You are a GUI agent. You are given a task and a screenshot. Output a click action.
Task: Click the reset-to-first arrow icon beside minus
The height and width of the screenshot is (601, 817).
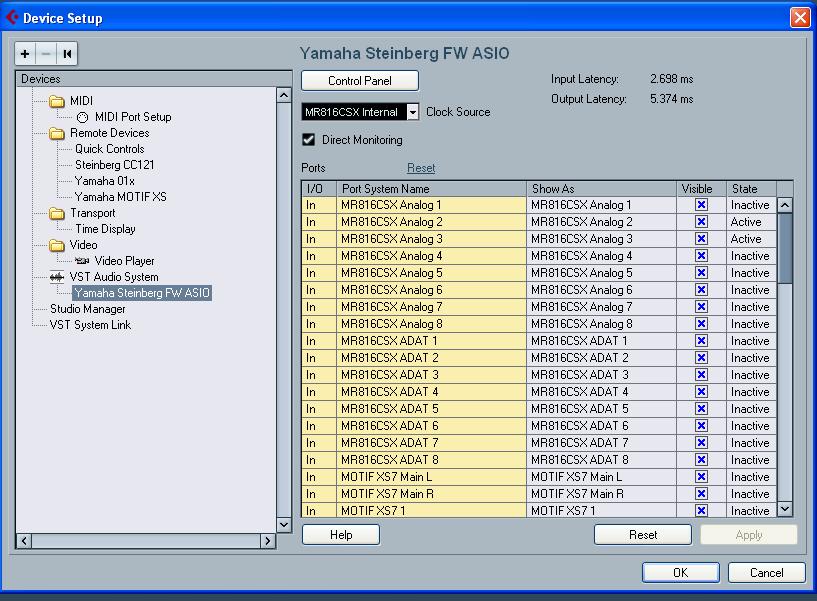67,54
